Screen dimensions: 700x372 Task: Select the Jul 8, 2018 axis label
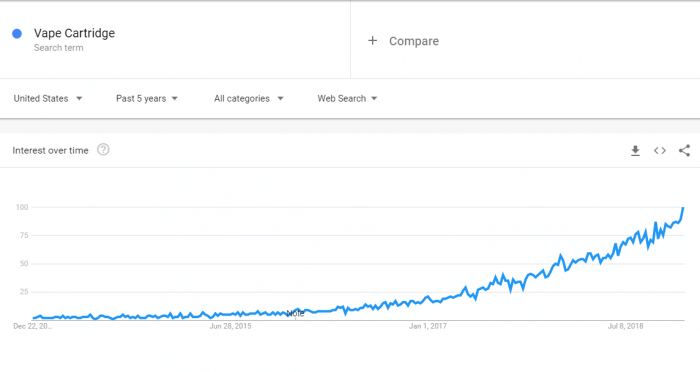click(625, 326)
